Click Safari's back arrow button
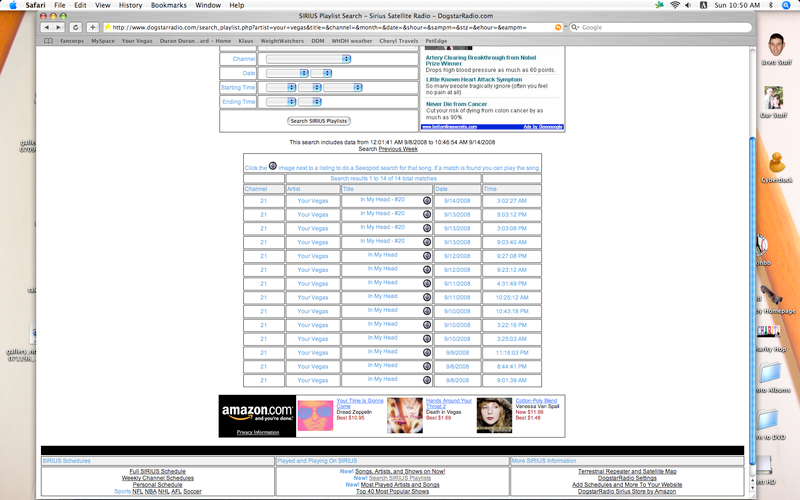Viewport: 800px width, 500px height. 50,27
